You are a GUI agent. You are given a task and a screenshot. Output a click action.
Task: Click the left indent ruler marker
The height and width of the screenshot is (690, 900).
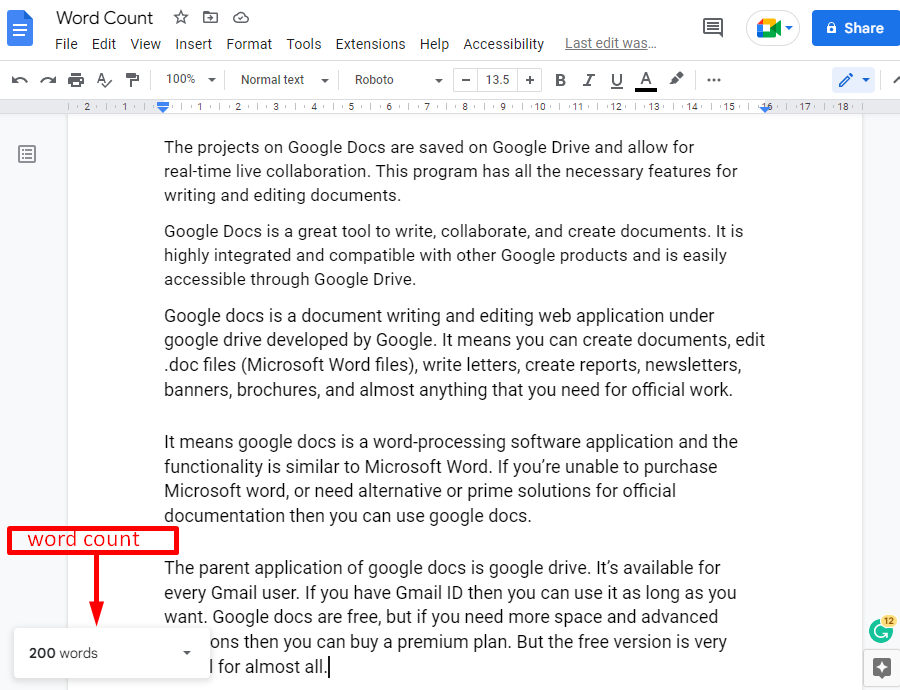pyautogui.click(x=163, y=107)
